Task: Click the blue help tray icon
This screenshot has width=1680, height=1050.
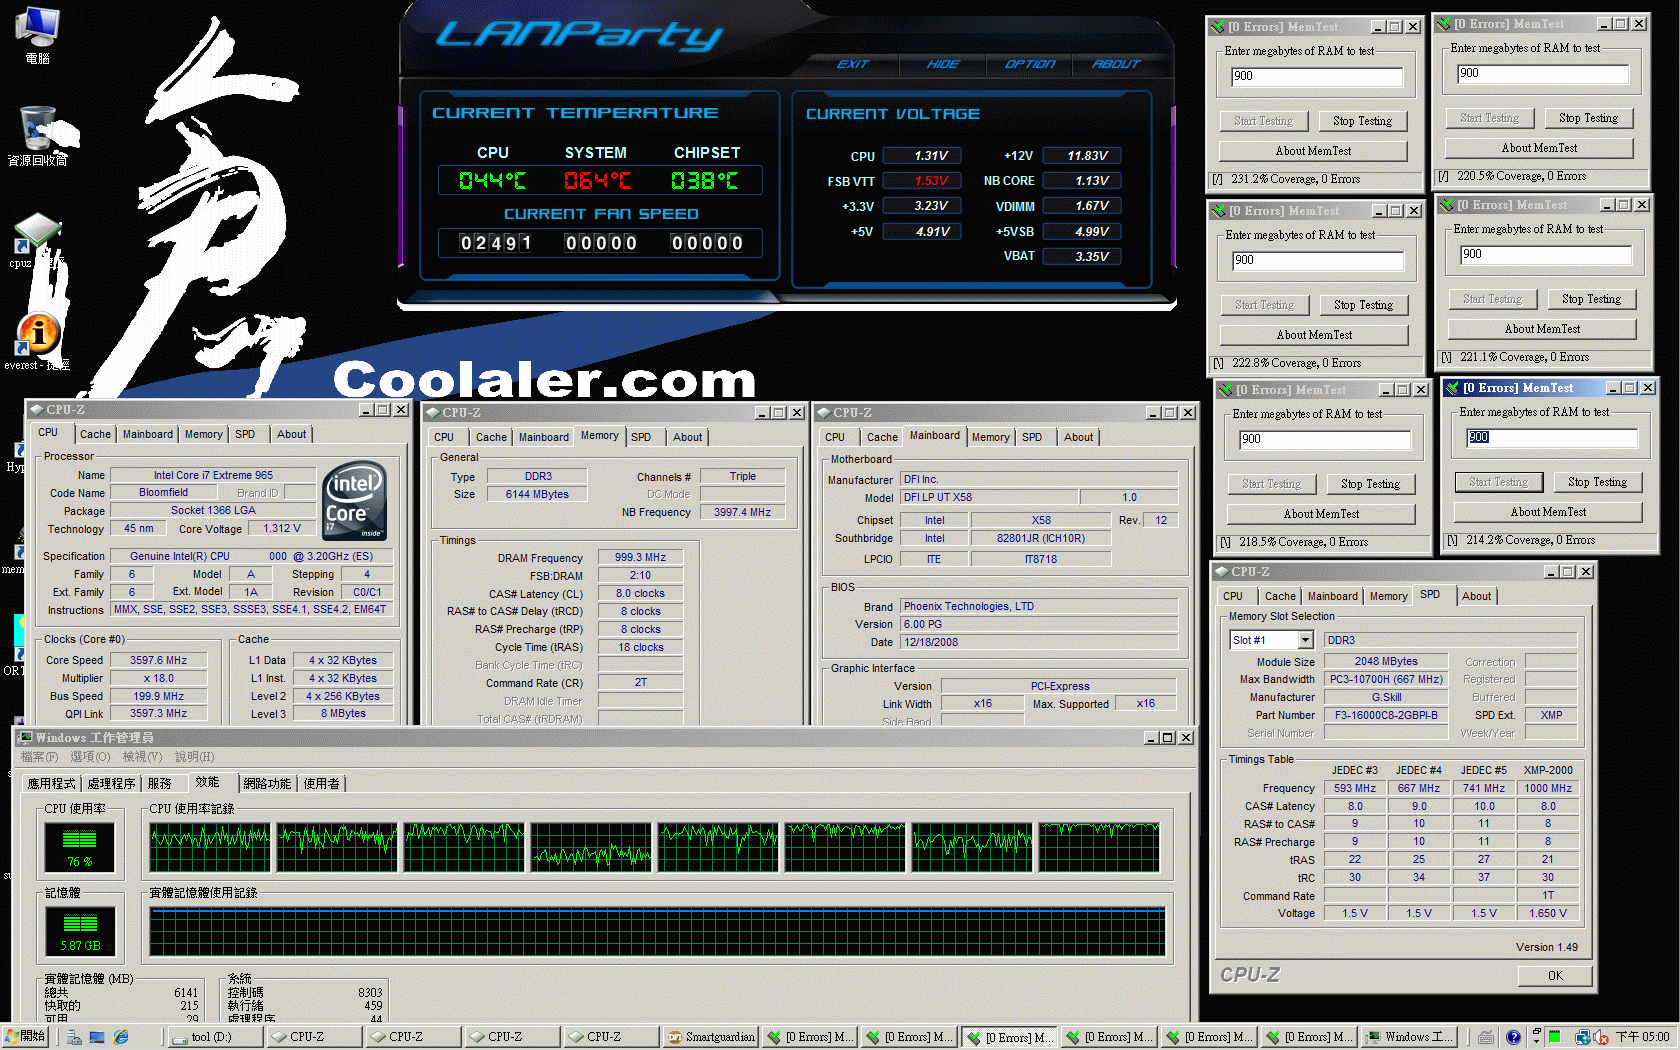Action: (x=1513, y=1037)
